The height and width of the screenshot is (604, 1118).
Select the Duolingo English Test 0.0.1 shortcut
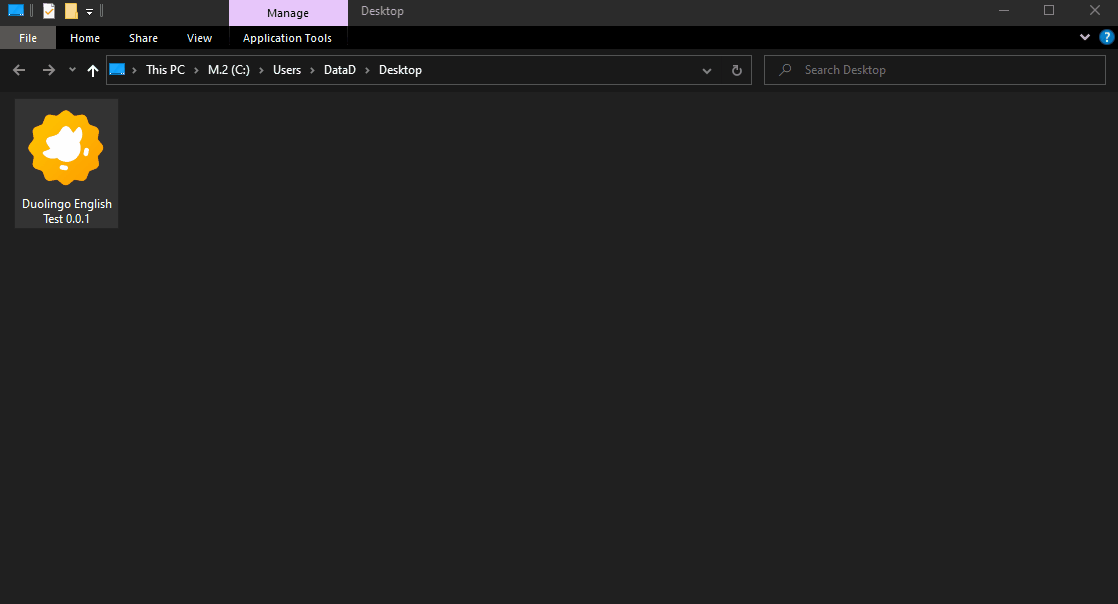click(x=66, y=163)
